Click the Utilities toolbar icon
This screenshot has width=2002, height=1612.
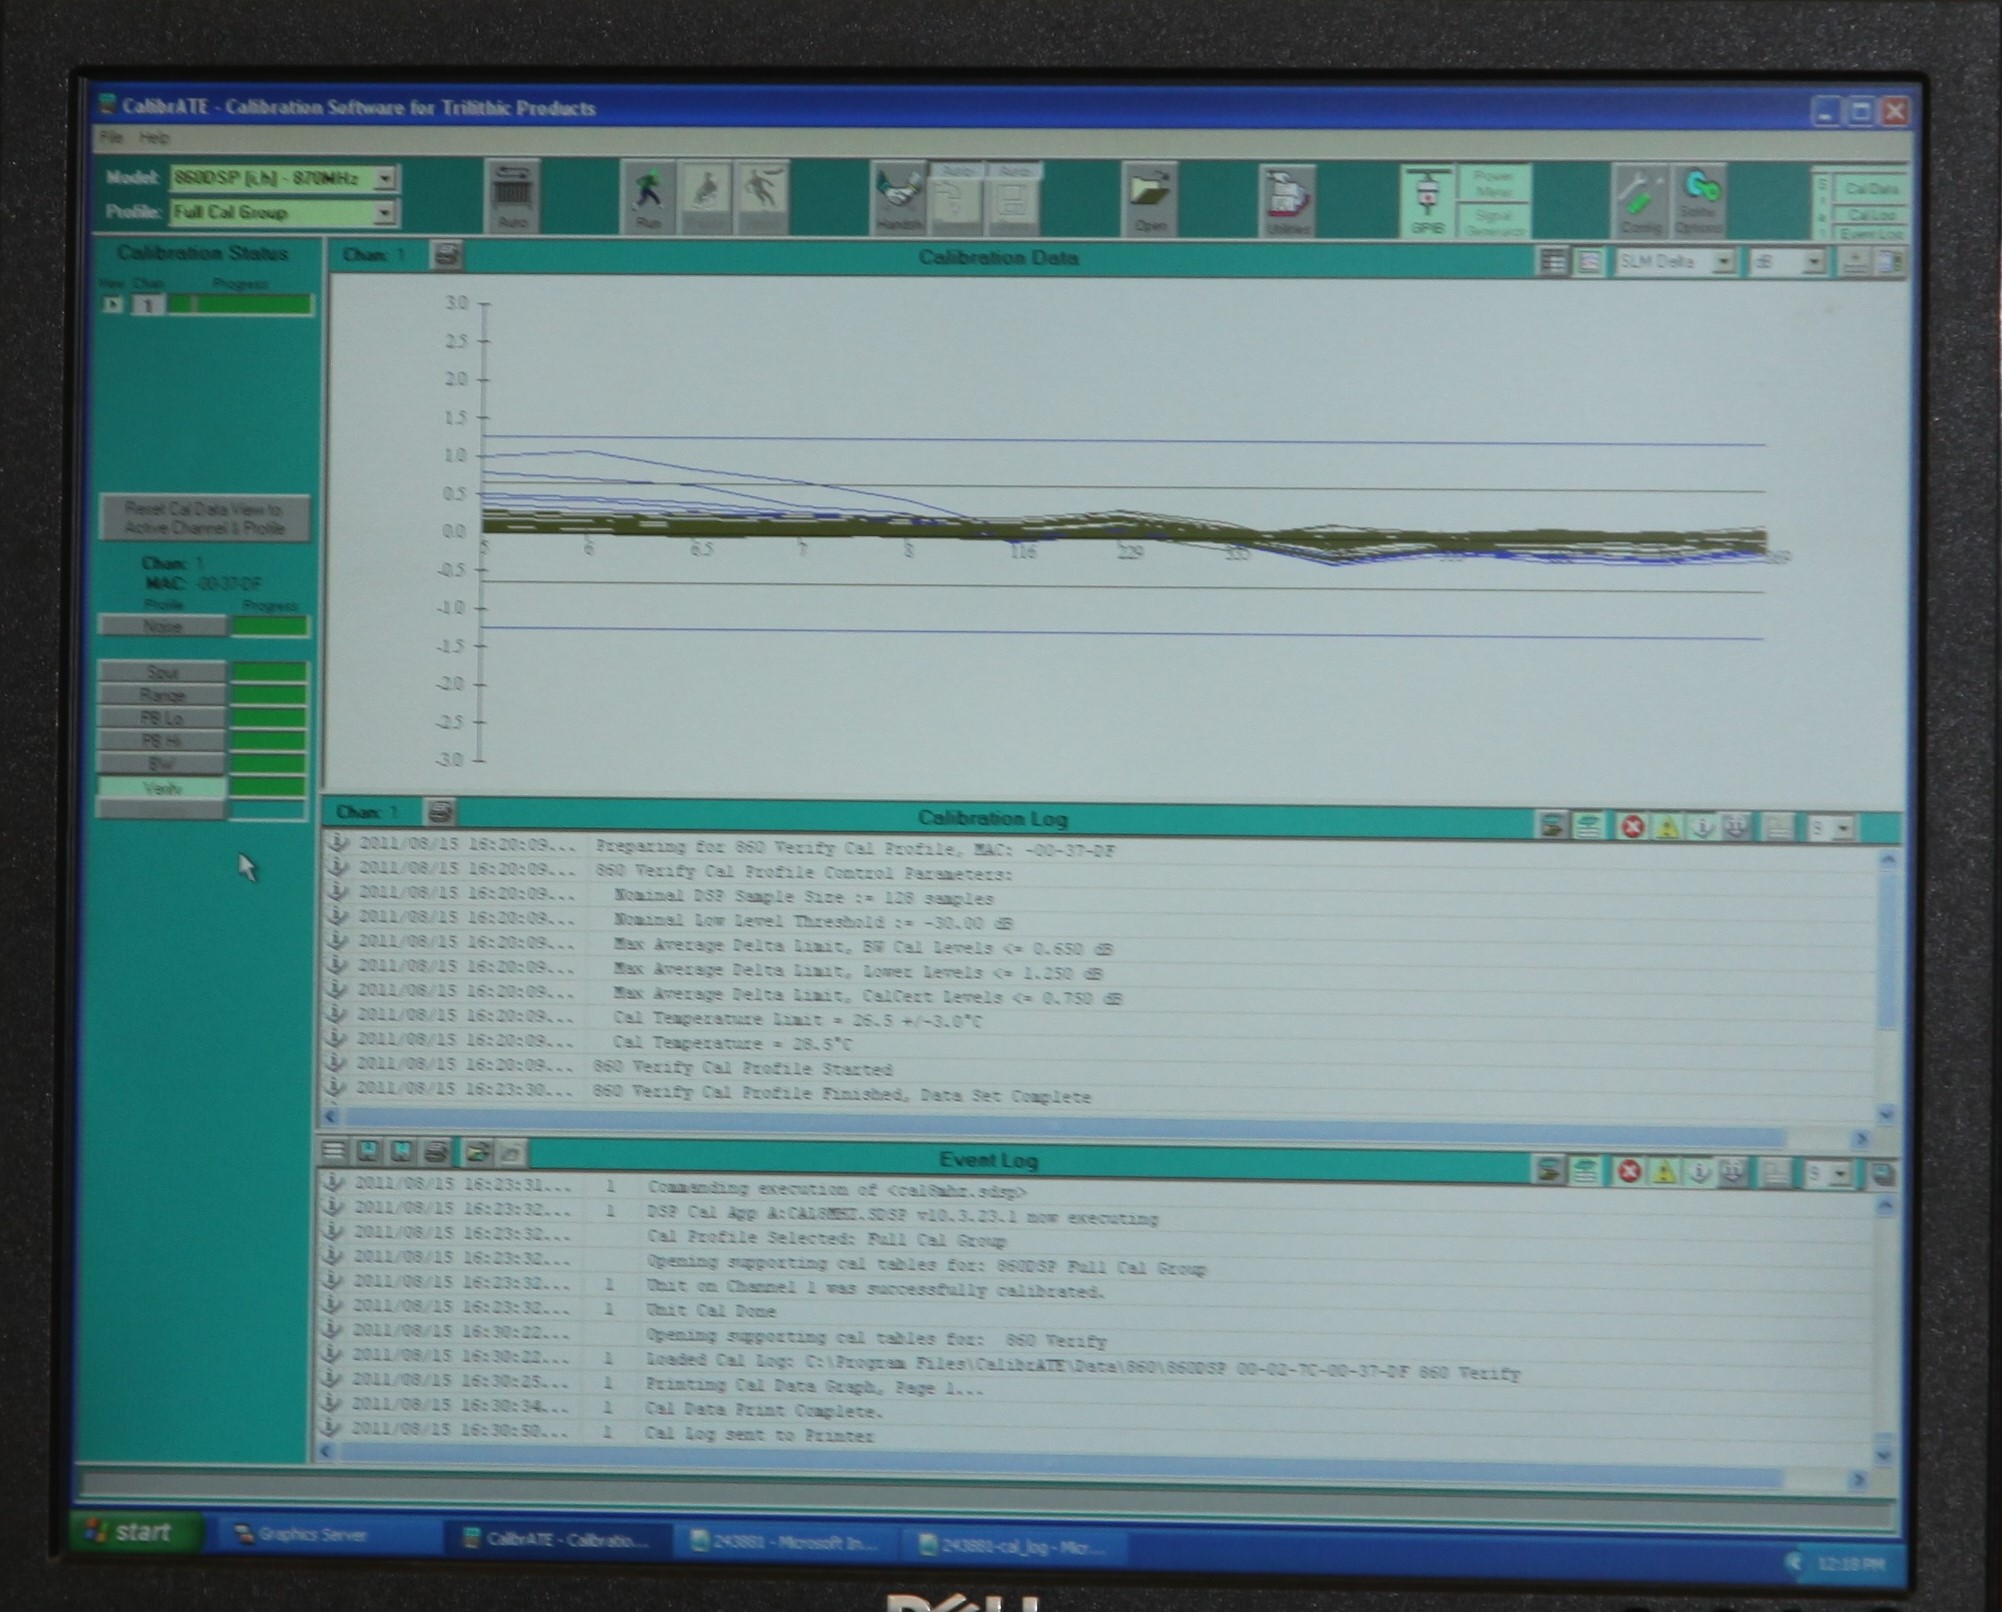coord(1287,200)
